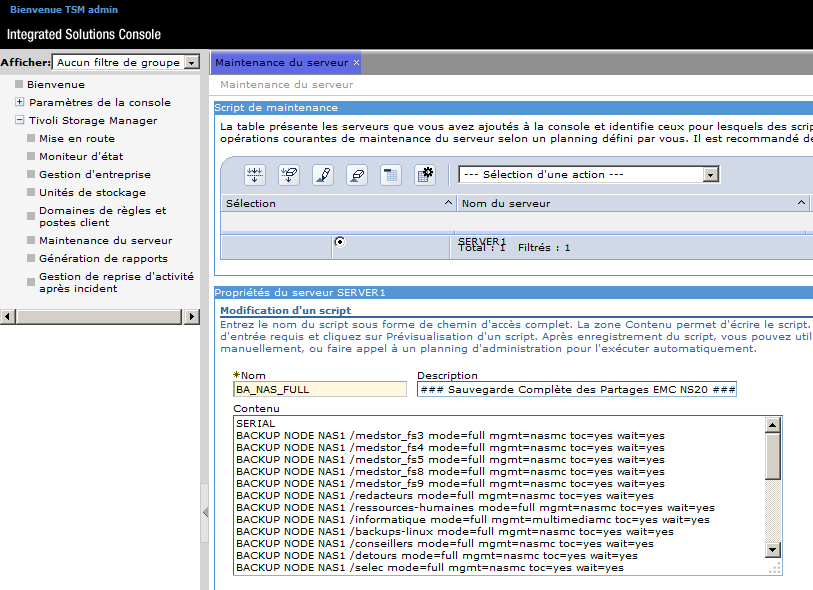Click the script line for /redacteurs
813x590 pixels.
(445, 496)
